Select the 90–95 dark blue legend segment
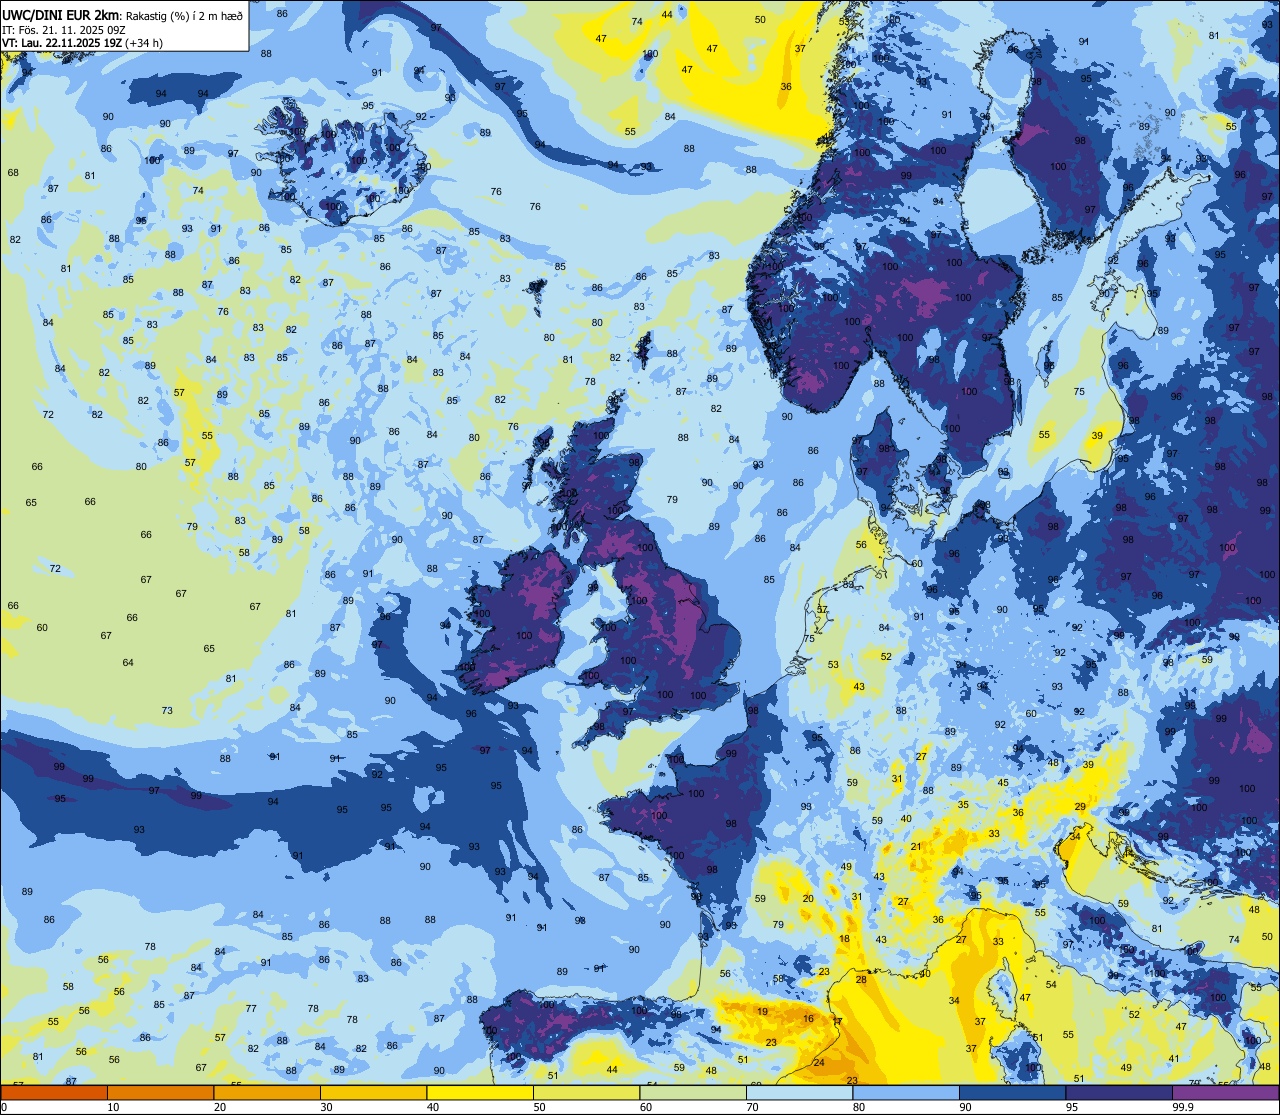The image size is (1280, 1115). 1012,1092
